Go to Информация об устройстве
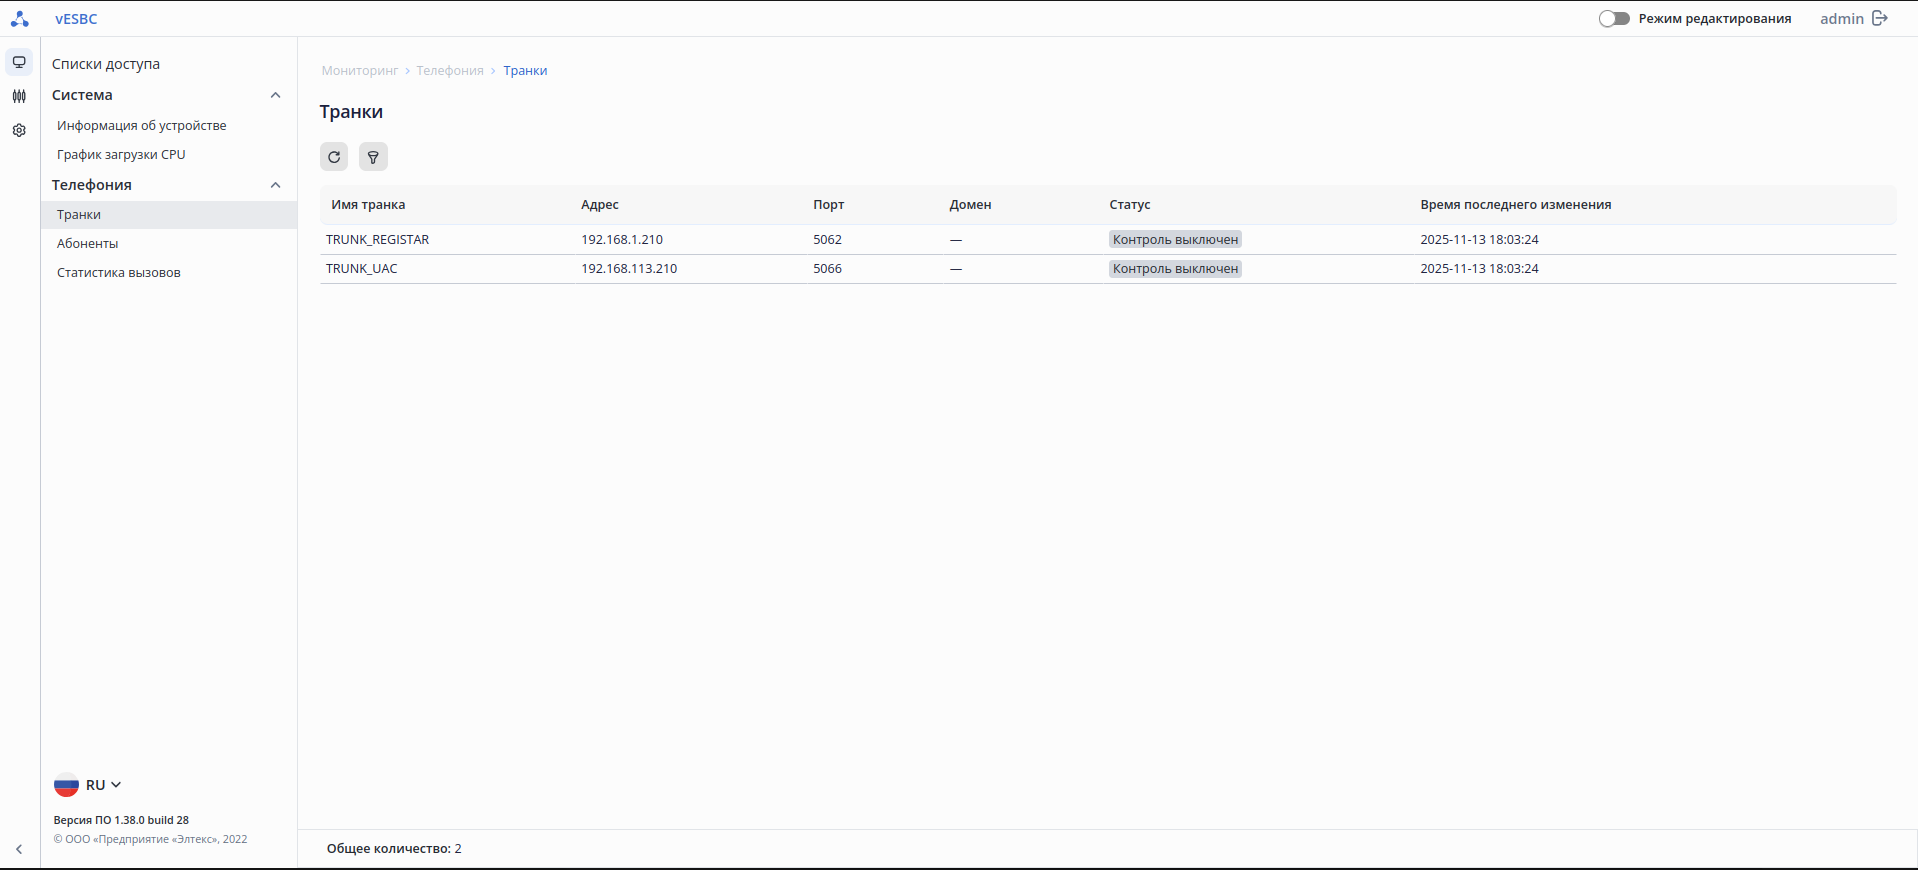Image resolution: width=1918 pixels, height=870 pixels. 142,126
